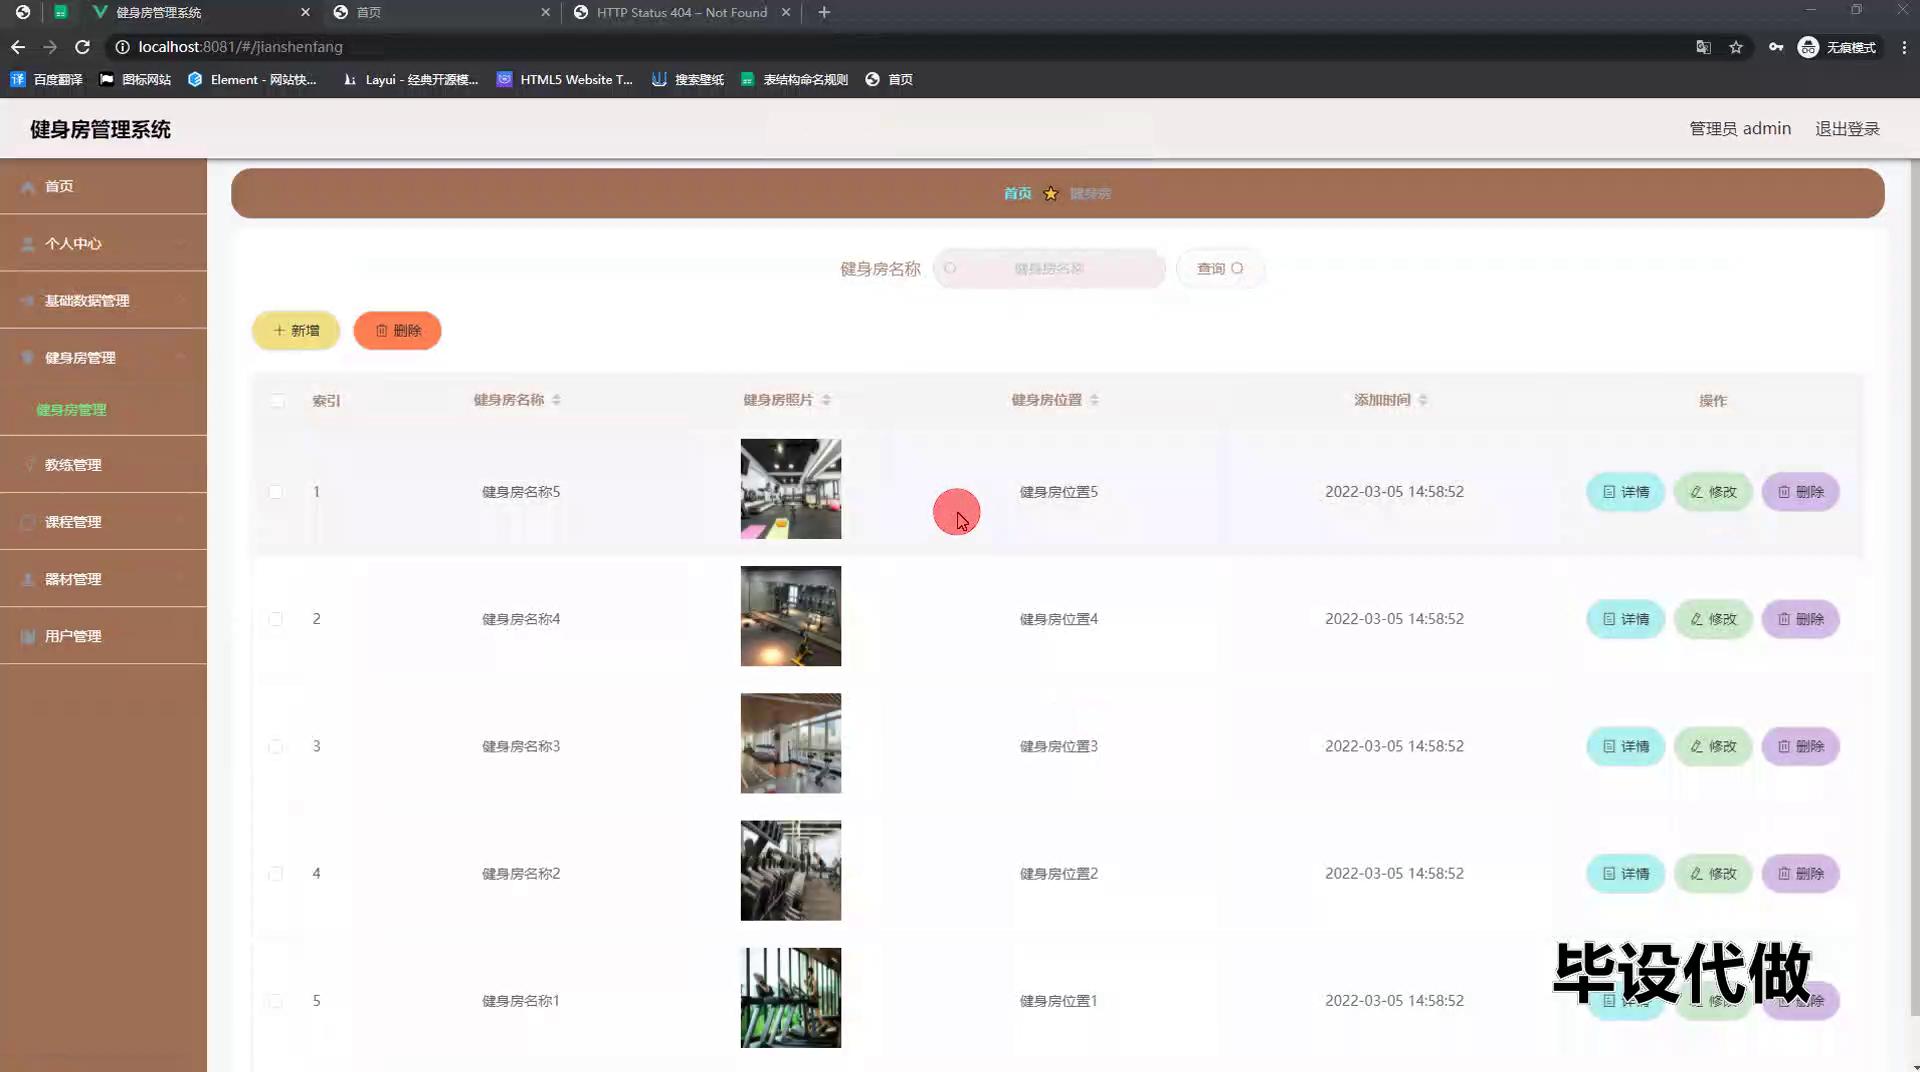Viewport: 1920px width, 1072px height.
Task: Click the password key icon in toolbar
Action: click(1776, 47)
